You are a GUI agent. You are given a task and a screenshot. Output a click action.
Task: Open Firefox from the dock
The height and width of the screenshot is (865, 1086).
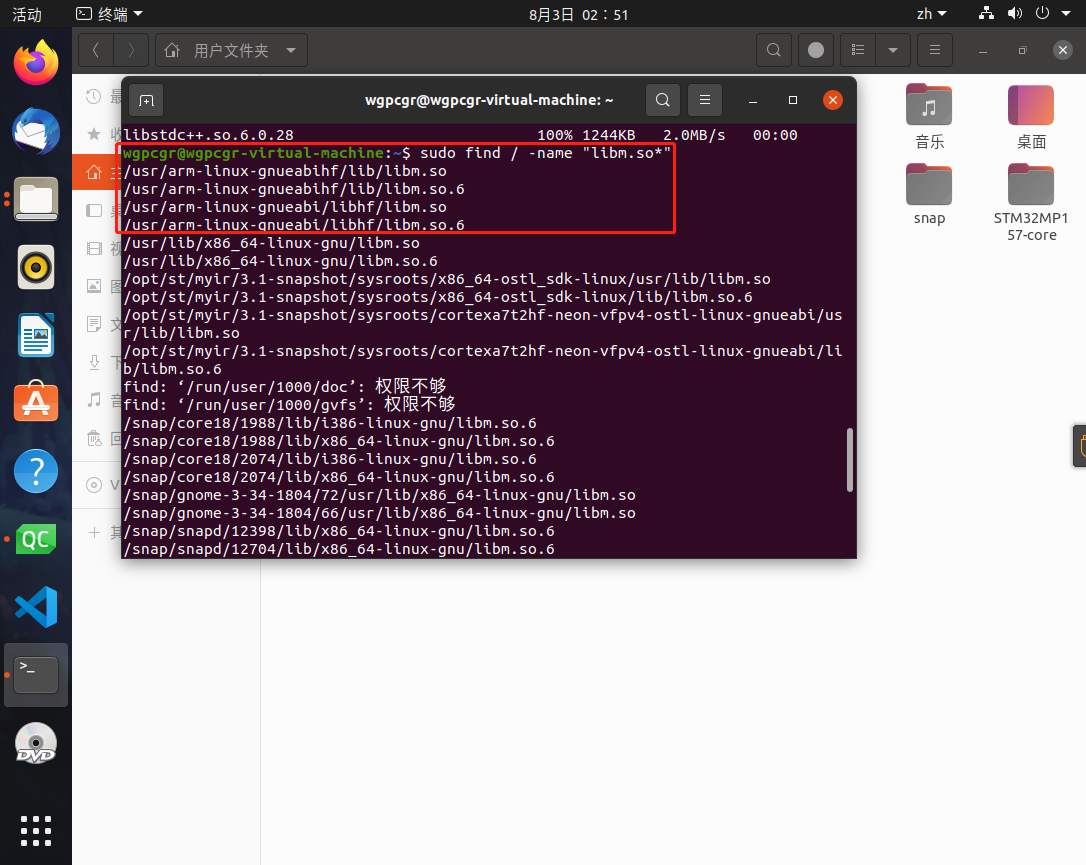36,63
